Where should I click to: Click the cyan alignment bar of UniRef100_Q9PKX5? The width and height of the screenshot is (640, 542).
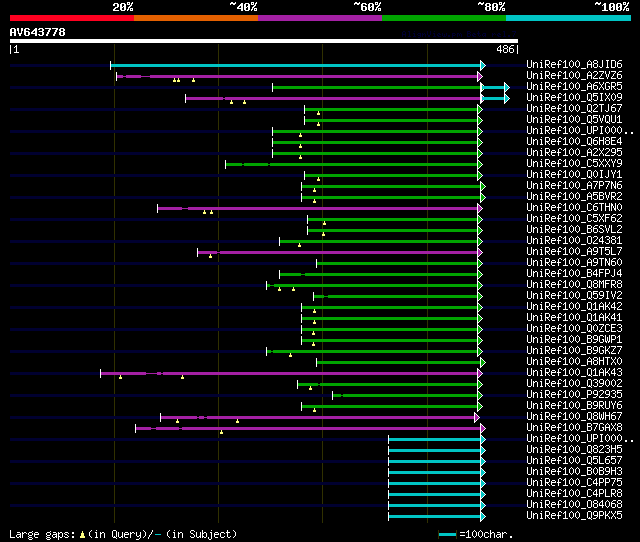435,517
